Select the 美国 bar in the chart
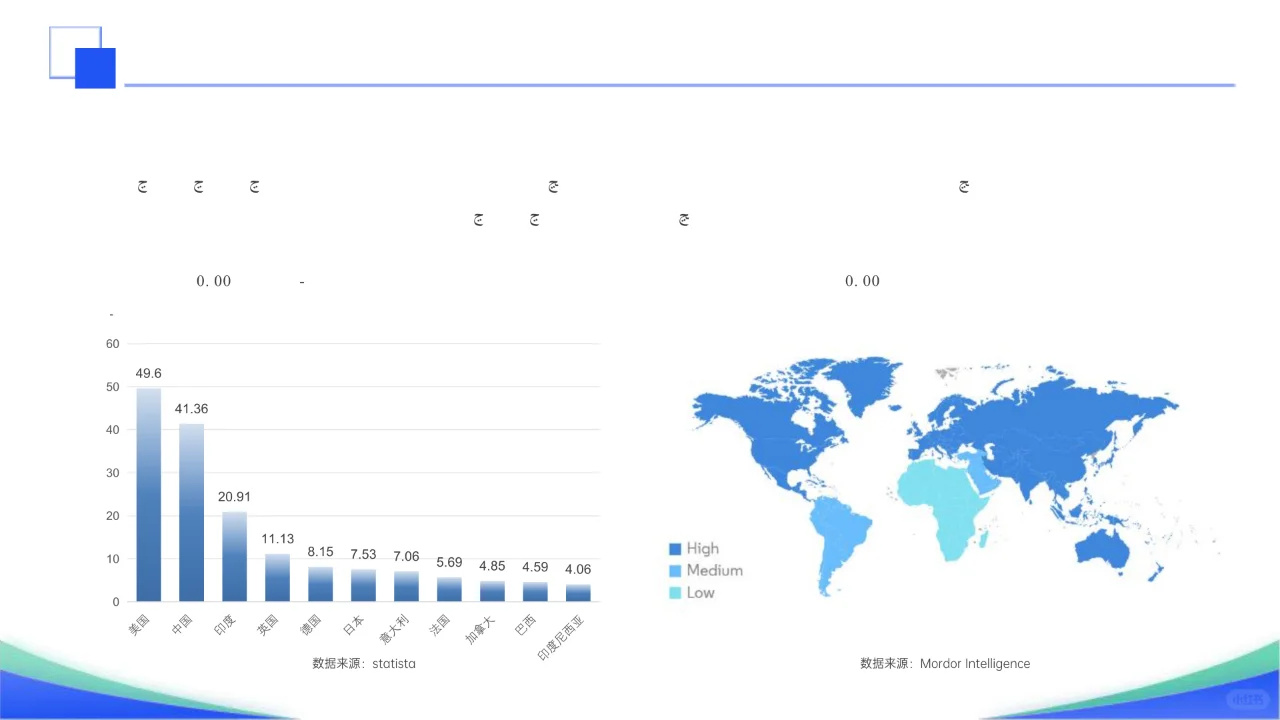This screenshot has height=720, width=1280. coord(149,495)
